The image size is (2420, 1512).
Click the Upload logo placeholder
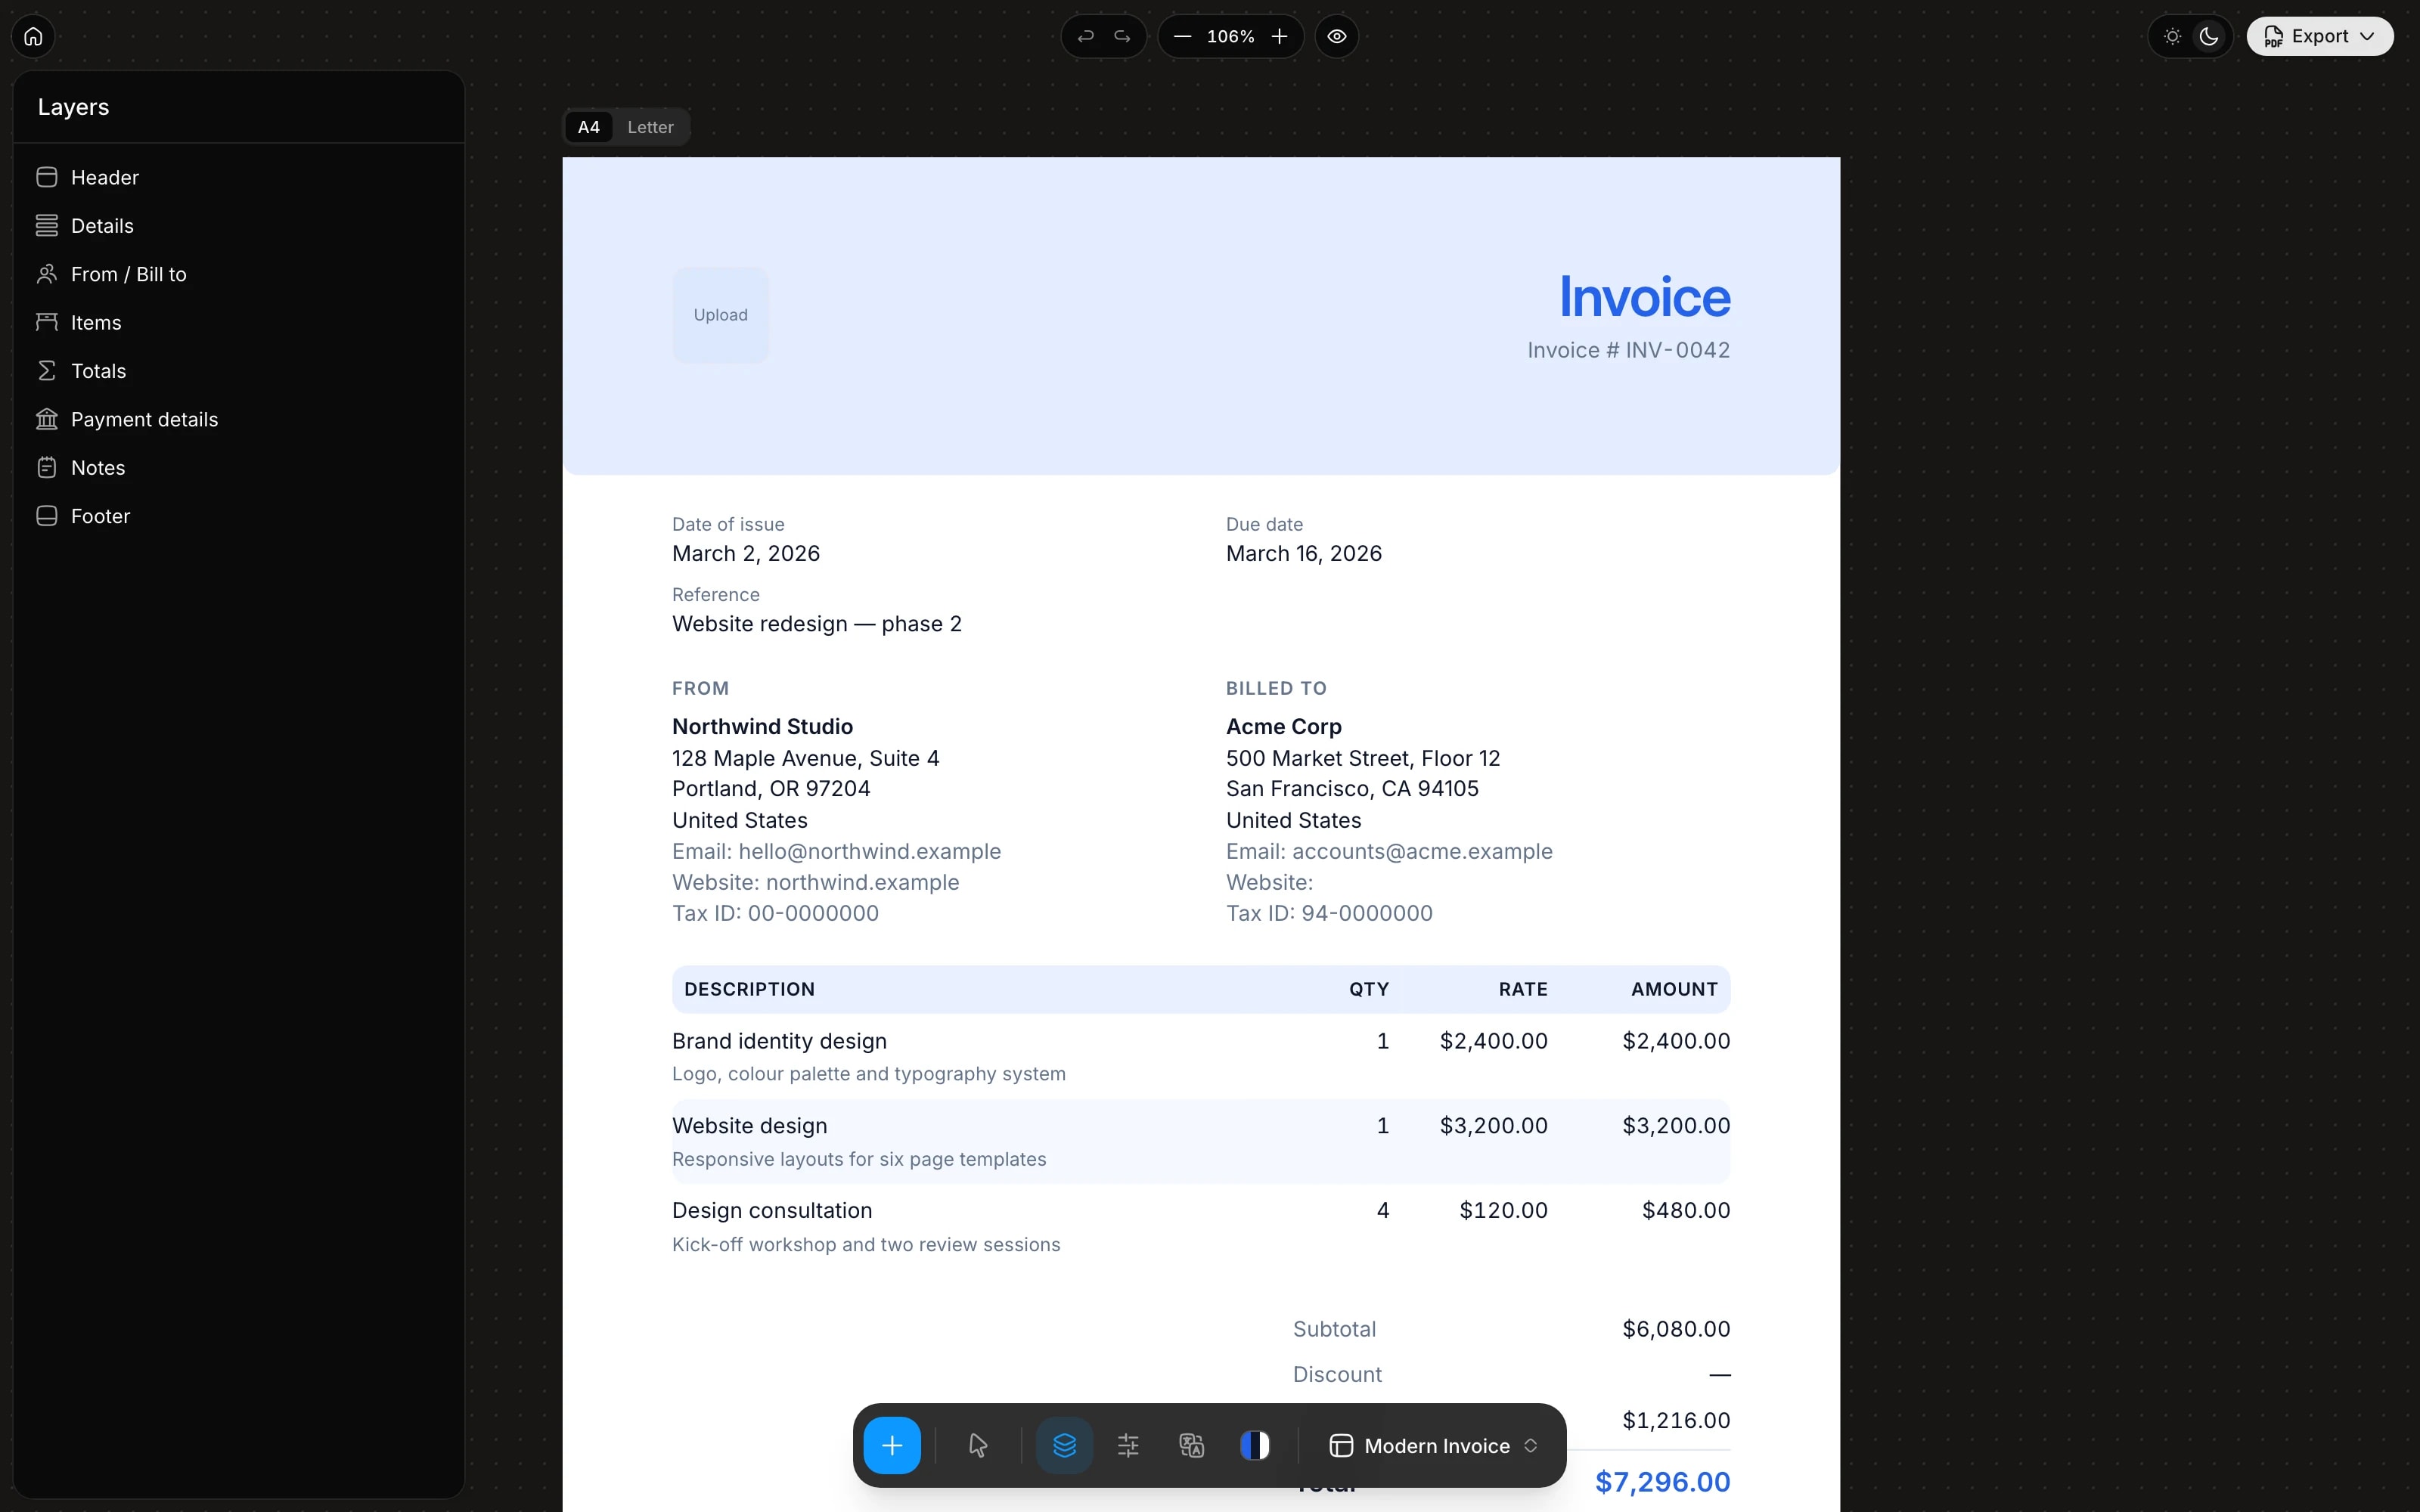coord(721,315)
